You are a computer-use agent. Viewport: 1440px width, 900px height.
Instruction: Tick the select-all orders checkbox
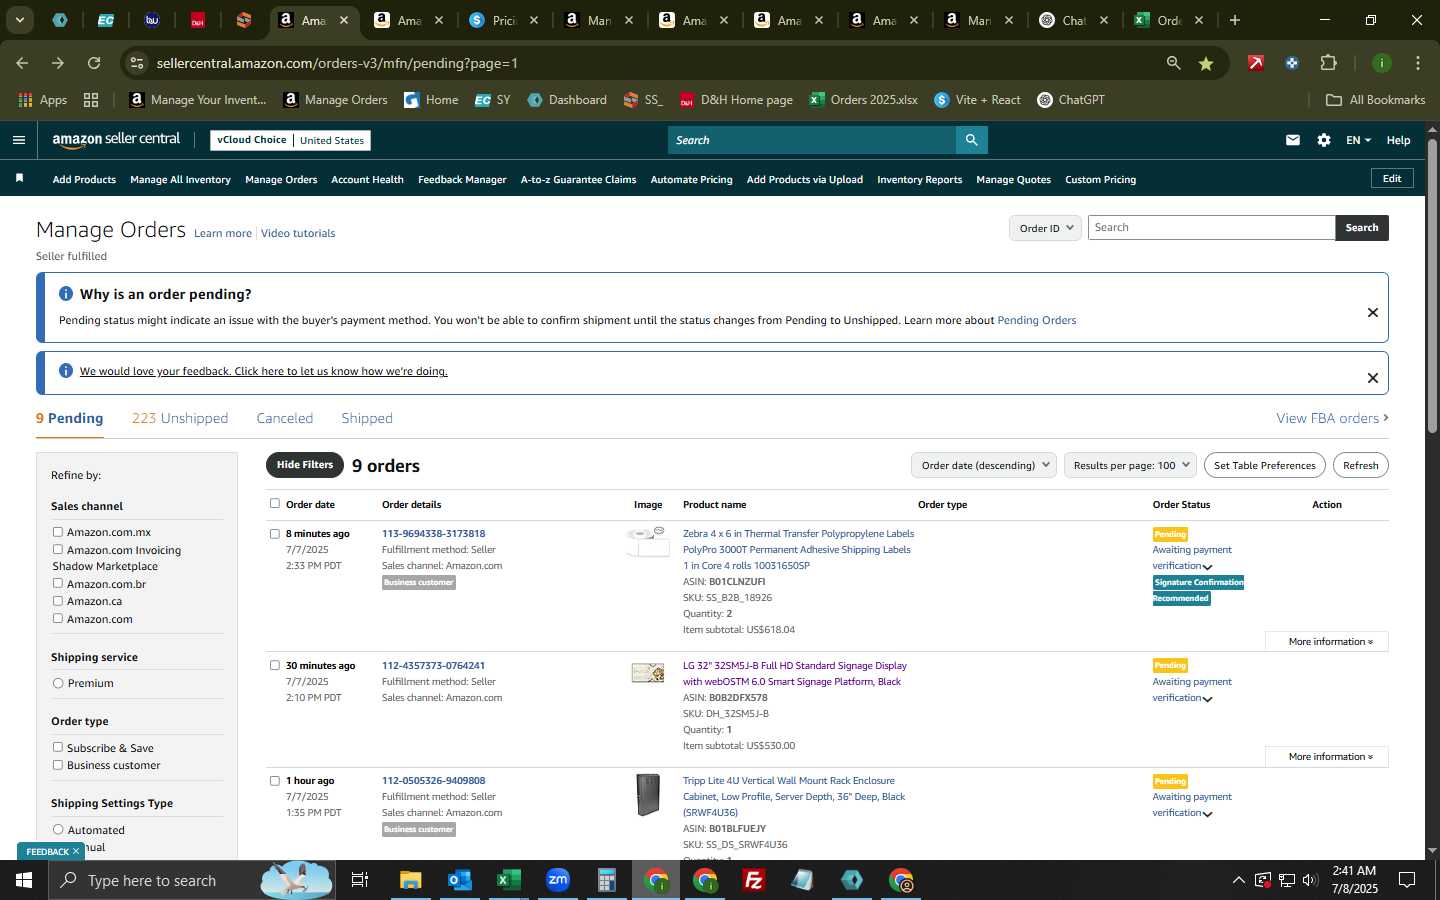pyautogui.click(x=275, y=503)
